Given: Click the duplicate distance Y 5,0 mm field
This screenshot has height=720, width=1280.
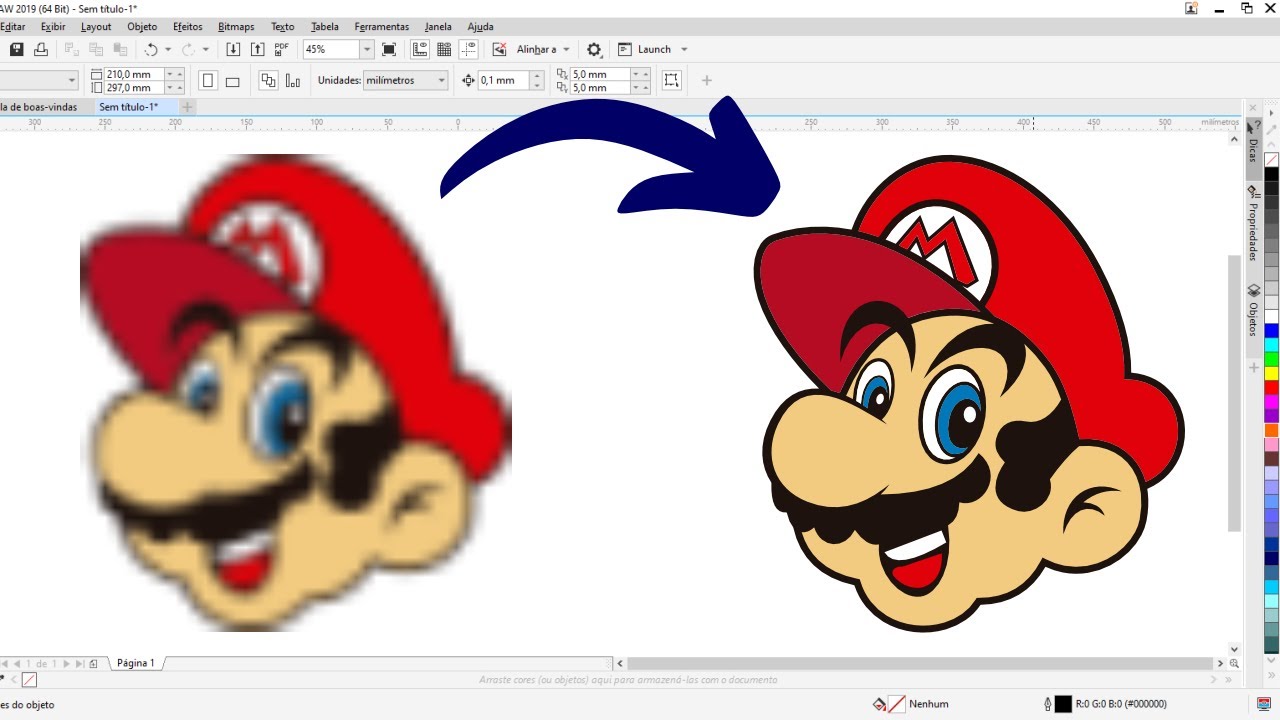Looking at the screenshot, I should pos(599,87).
